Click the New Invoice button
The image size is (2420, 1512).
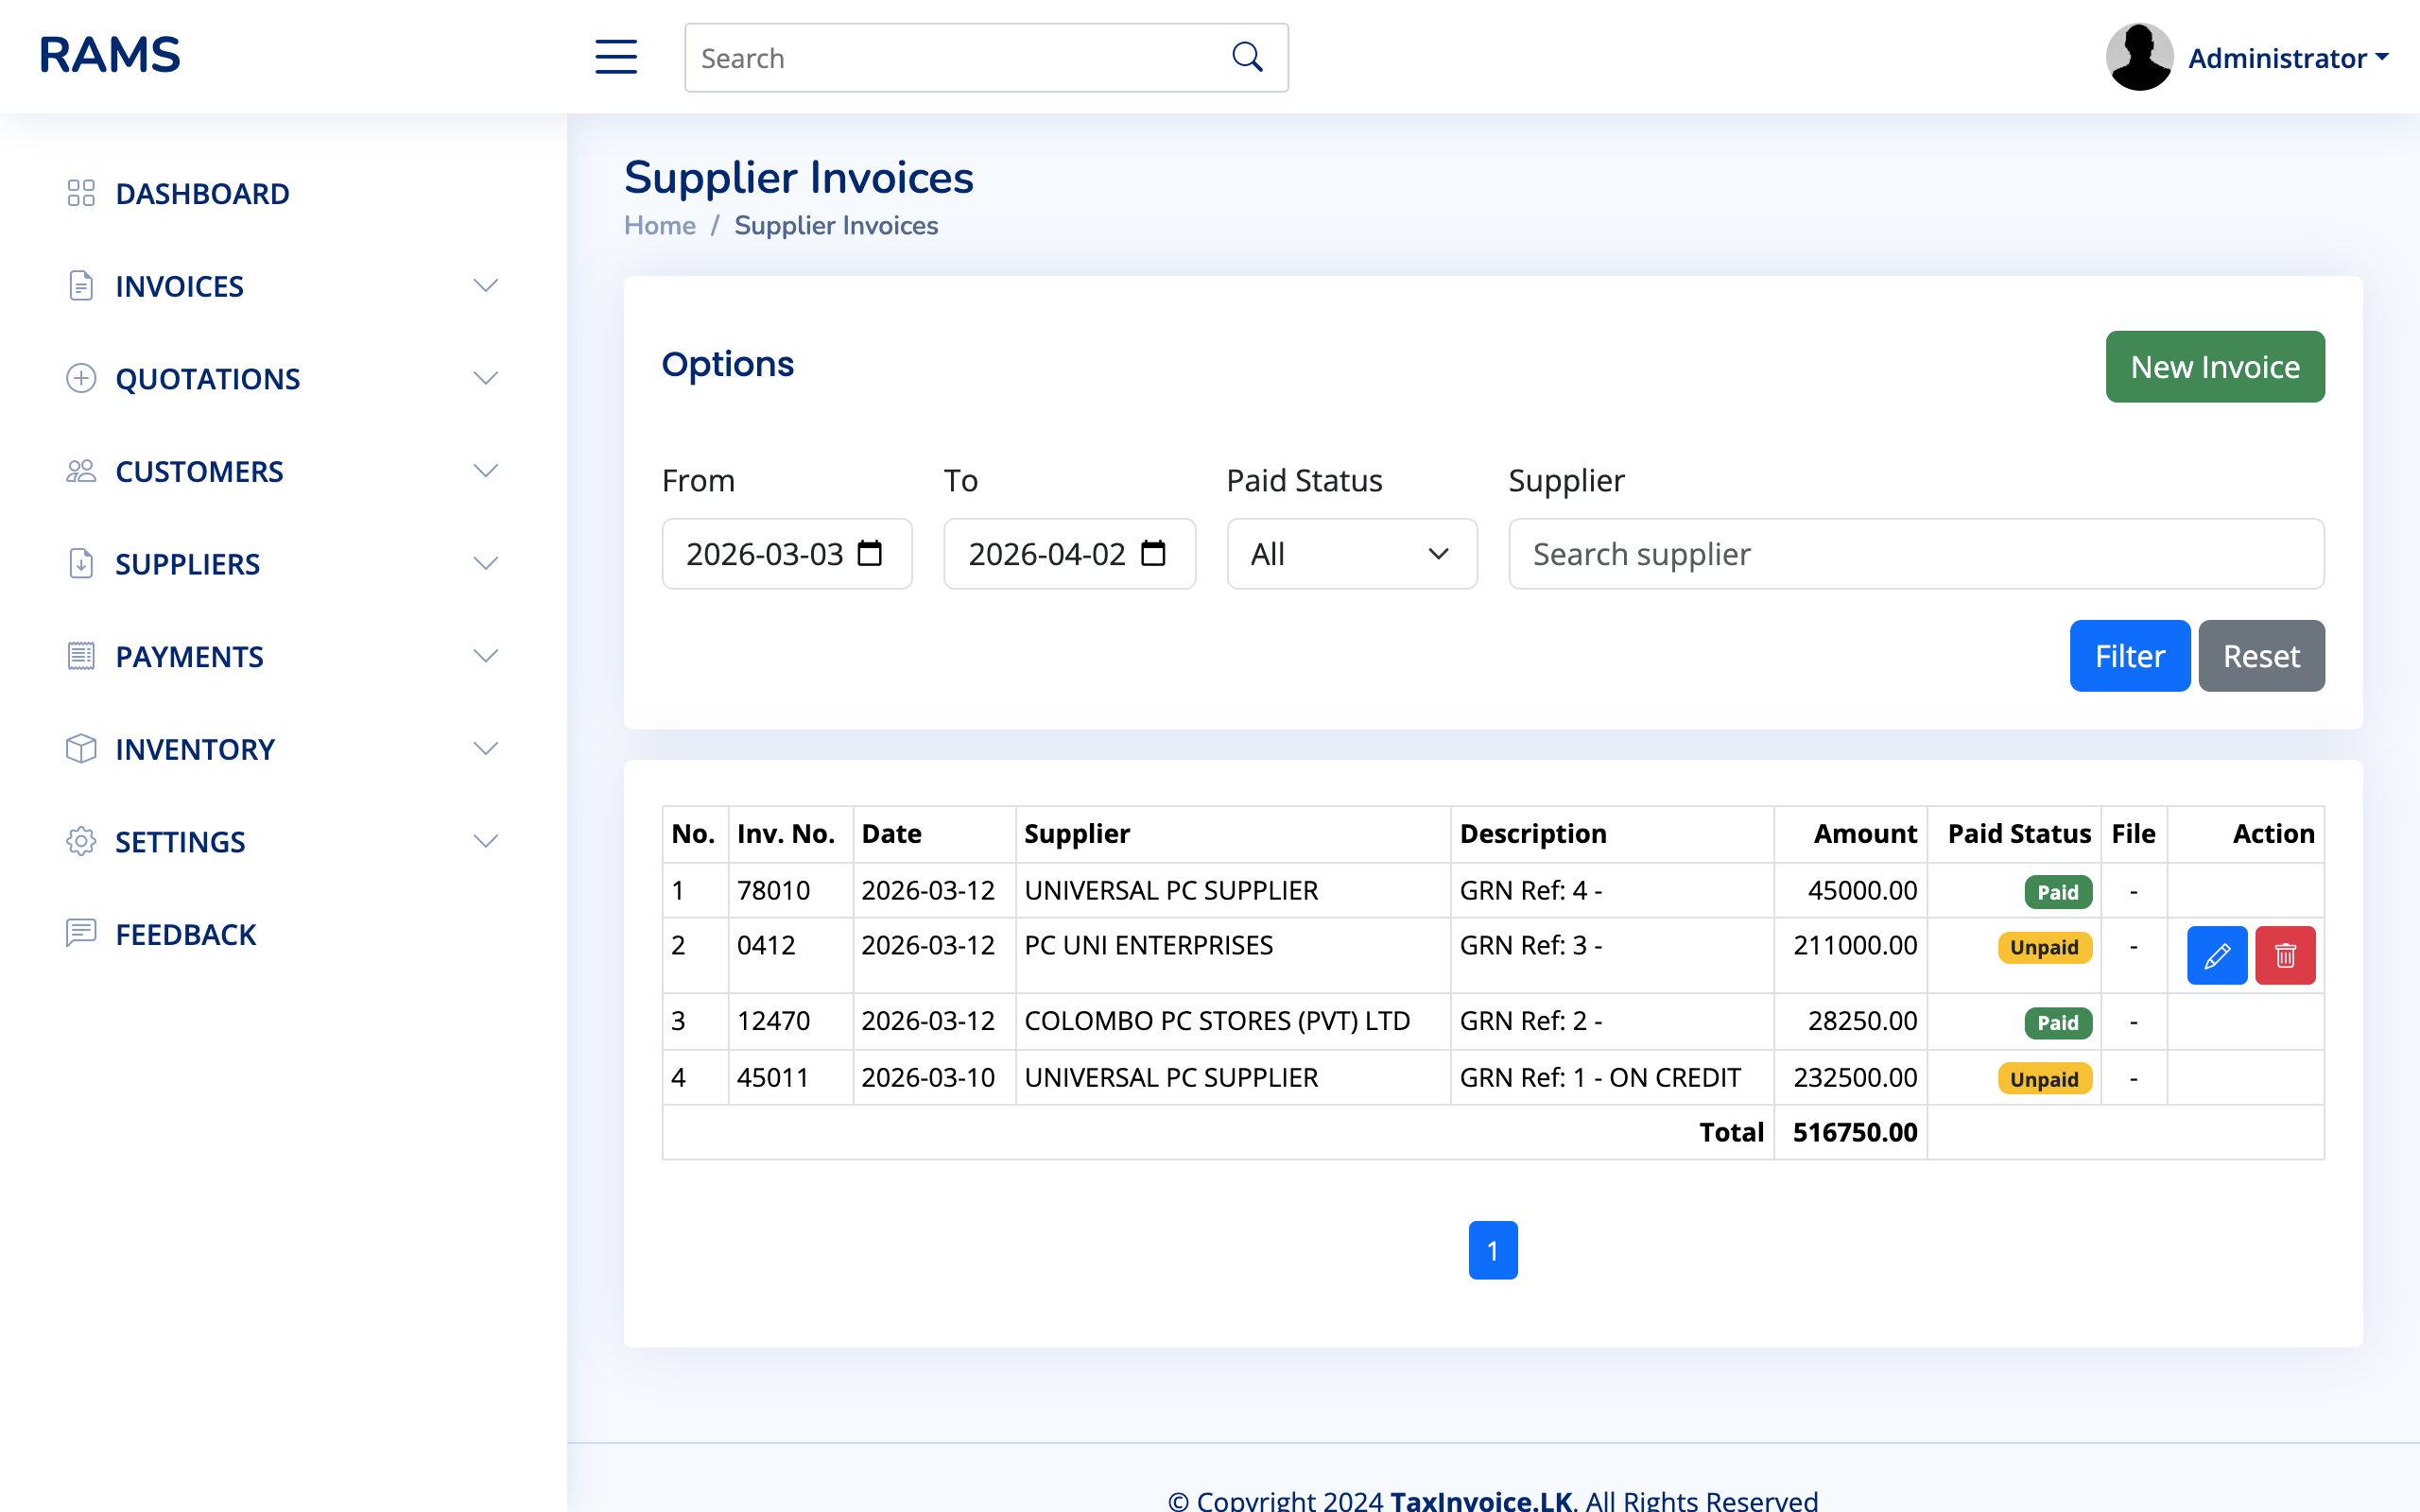pos(2214,366)
